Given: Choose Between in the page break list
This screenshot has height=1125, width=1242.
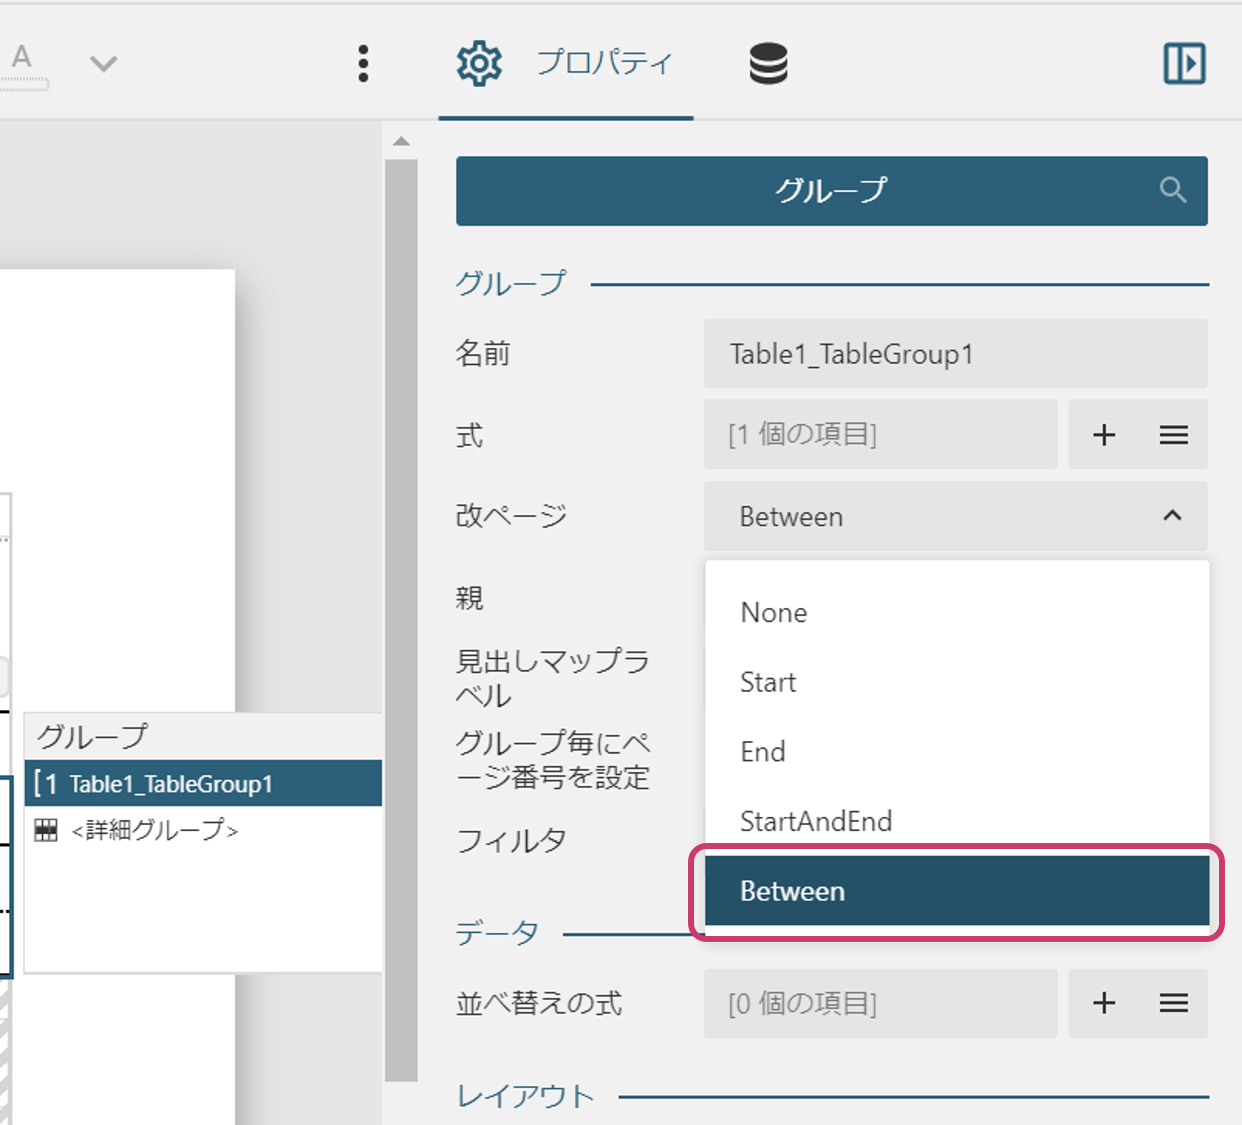Looking at the screenshot, I should coord(957,891).
